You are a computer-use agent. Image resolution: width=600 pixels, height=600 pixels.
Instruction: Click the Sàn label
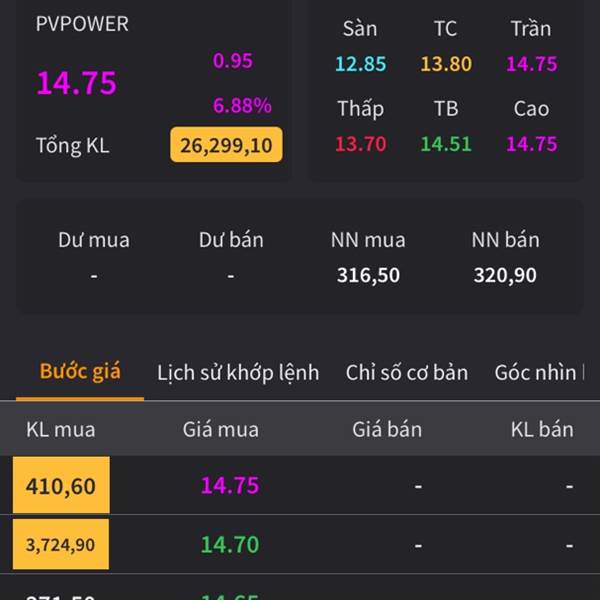click(360, 28)
